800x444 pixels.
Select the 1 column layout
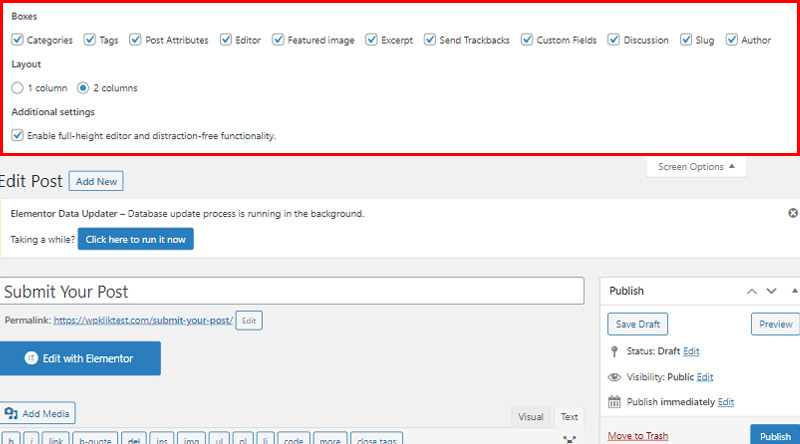17,88
